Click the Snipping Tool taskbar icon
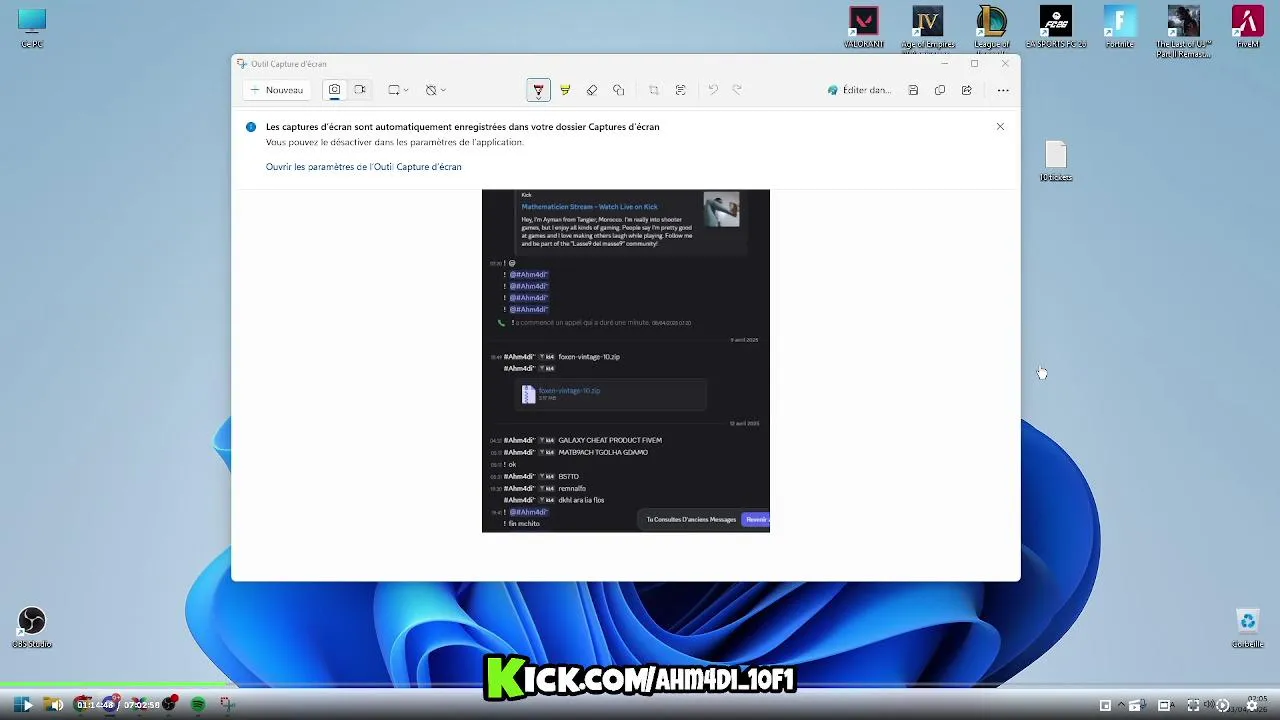The width and height of the screenshot is (1280, 720). coord(227,705)
